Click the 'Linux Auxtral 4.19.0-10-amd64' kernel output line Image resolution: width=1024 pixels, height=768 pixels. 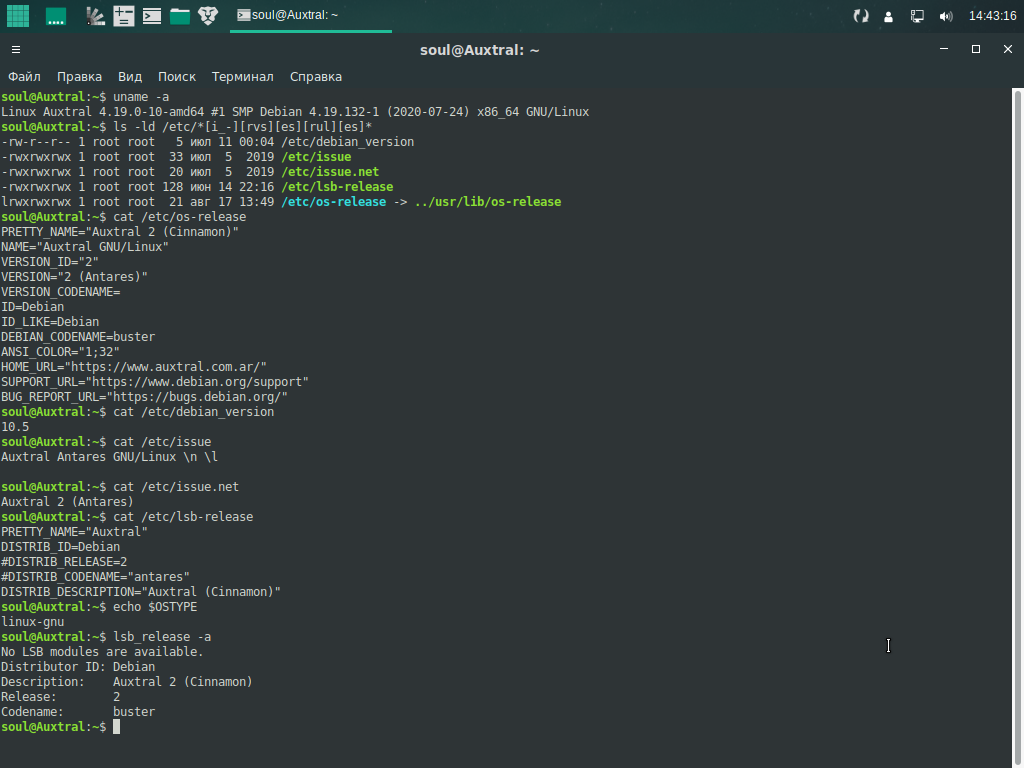295,112
